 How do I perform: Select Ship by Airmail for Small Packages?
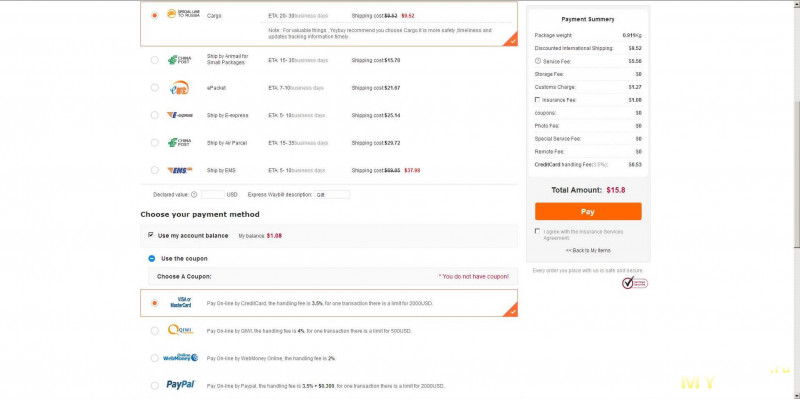pos(155,60)
